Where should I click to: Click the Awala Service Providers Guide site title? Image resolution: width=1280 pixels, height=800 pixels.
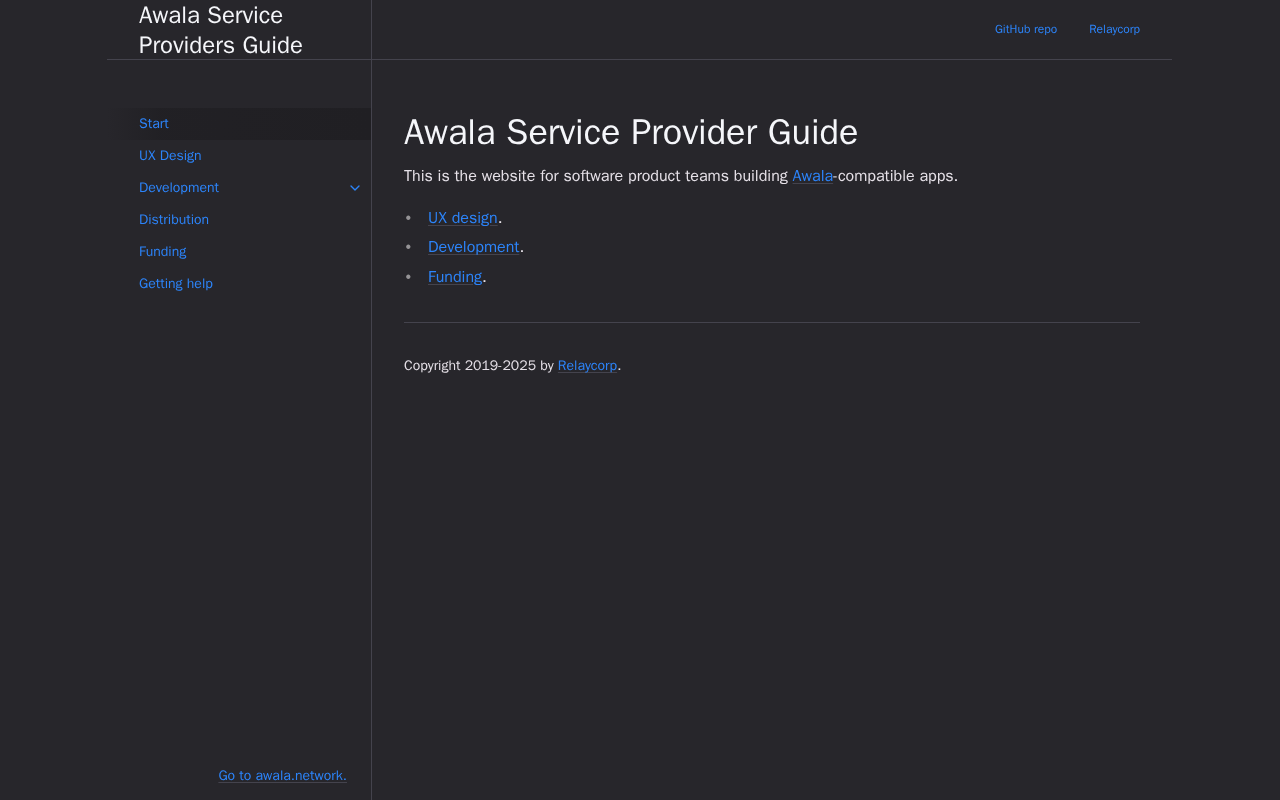[x=221, y=30]
